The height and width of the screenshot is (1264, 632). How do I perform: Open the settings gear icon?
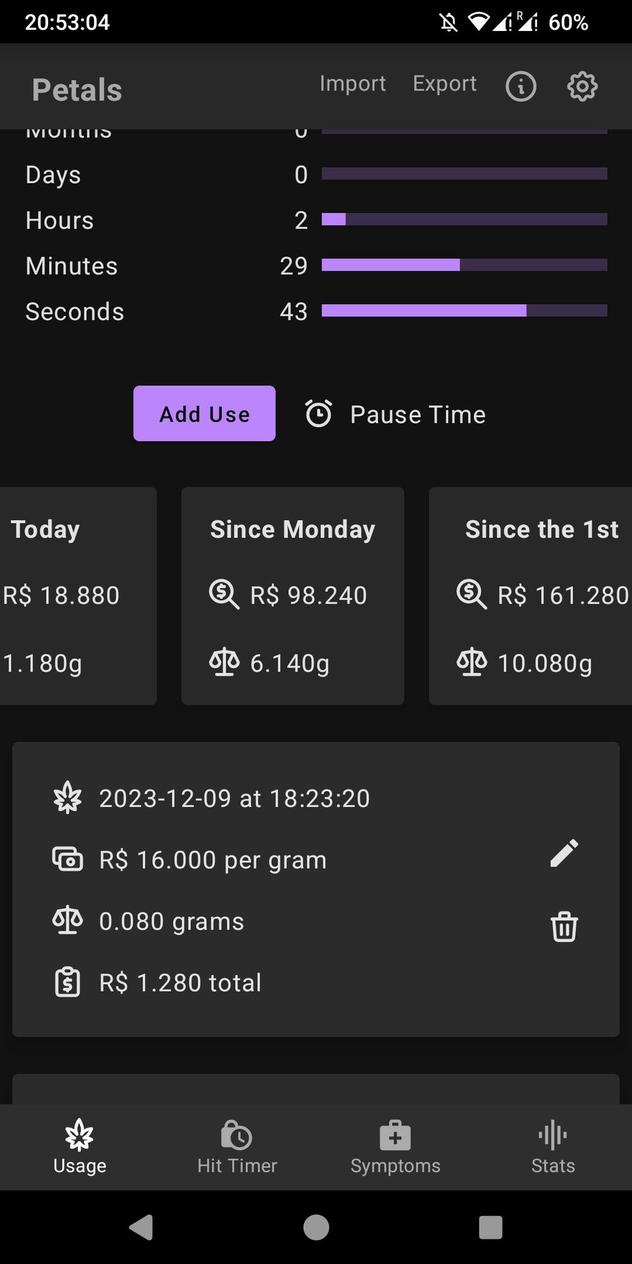582,86
